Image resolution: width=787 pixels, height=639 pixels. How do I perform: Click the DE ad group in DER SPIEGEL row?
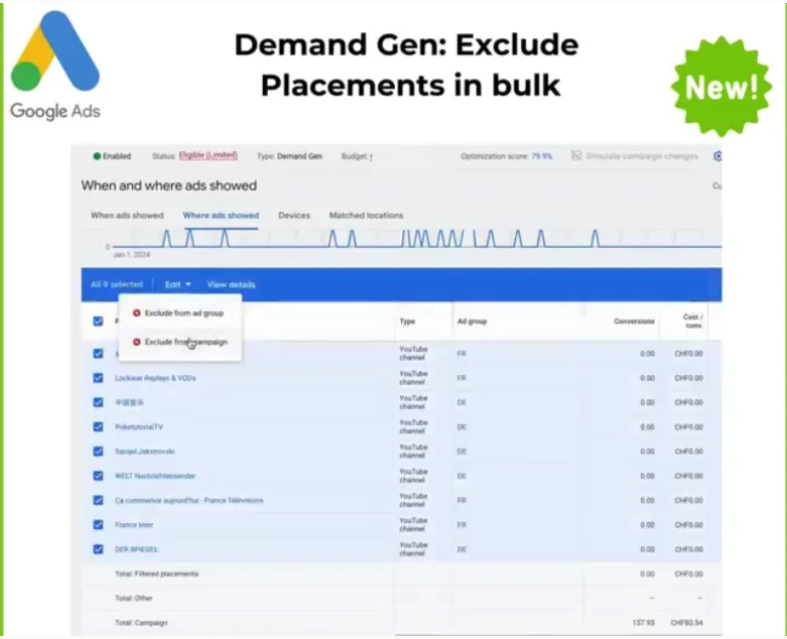(462, 549)
